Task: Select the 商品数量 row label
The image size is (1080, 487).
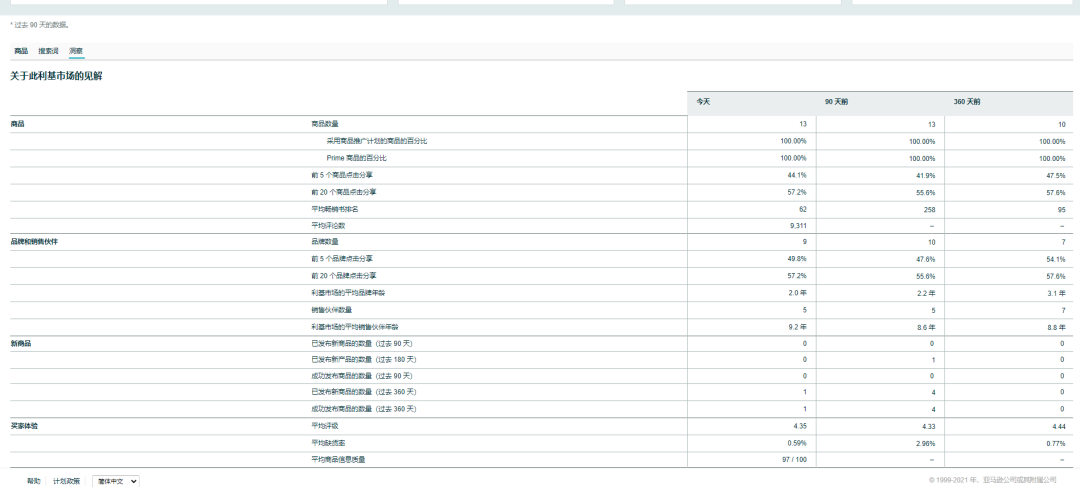Action: tap(325, 124)
